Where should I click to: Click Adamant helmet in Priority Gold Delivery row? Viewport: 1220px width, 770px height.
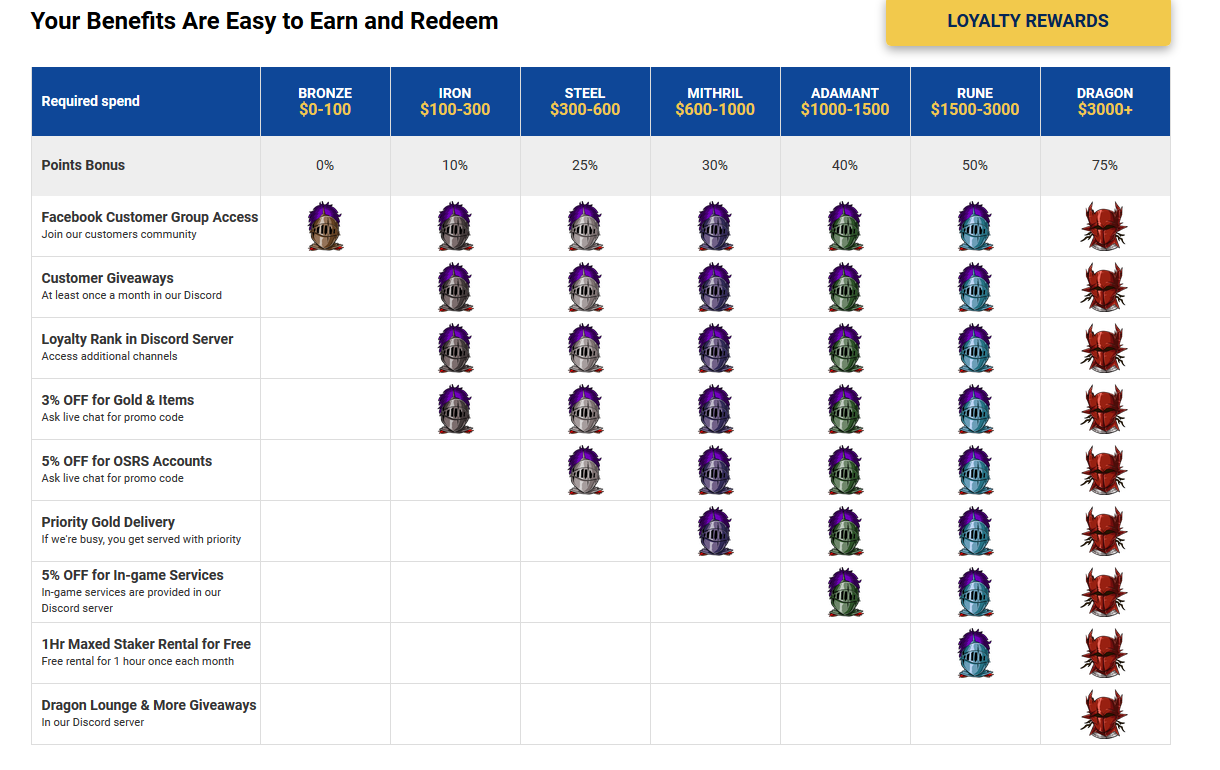(x=845, y=531)
